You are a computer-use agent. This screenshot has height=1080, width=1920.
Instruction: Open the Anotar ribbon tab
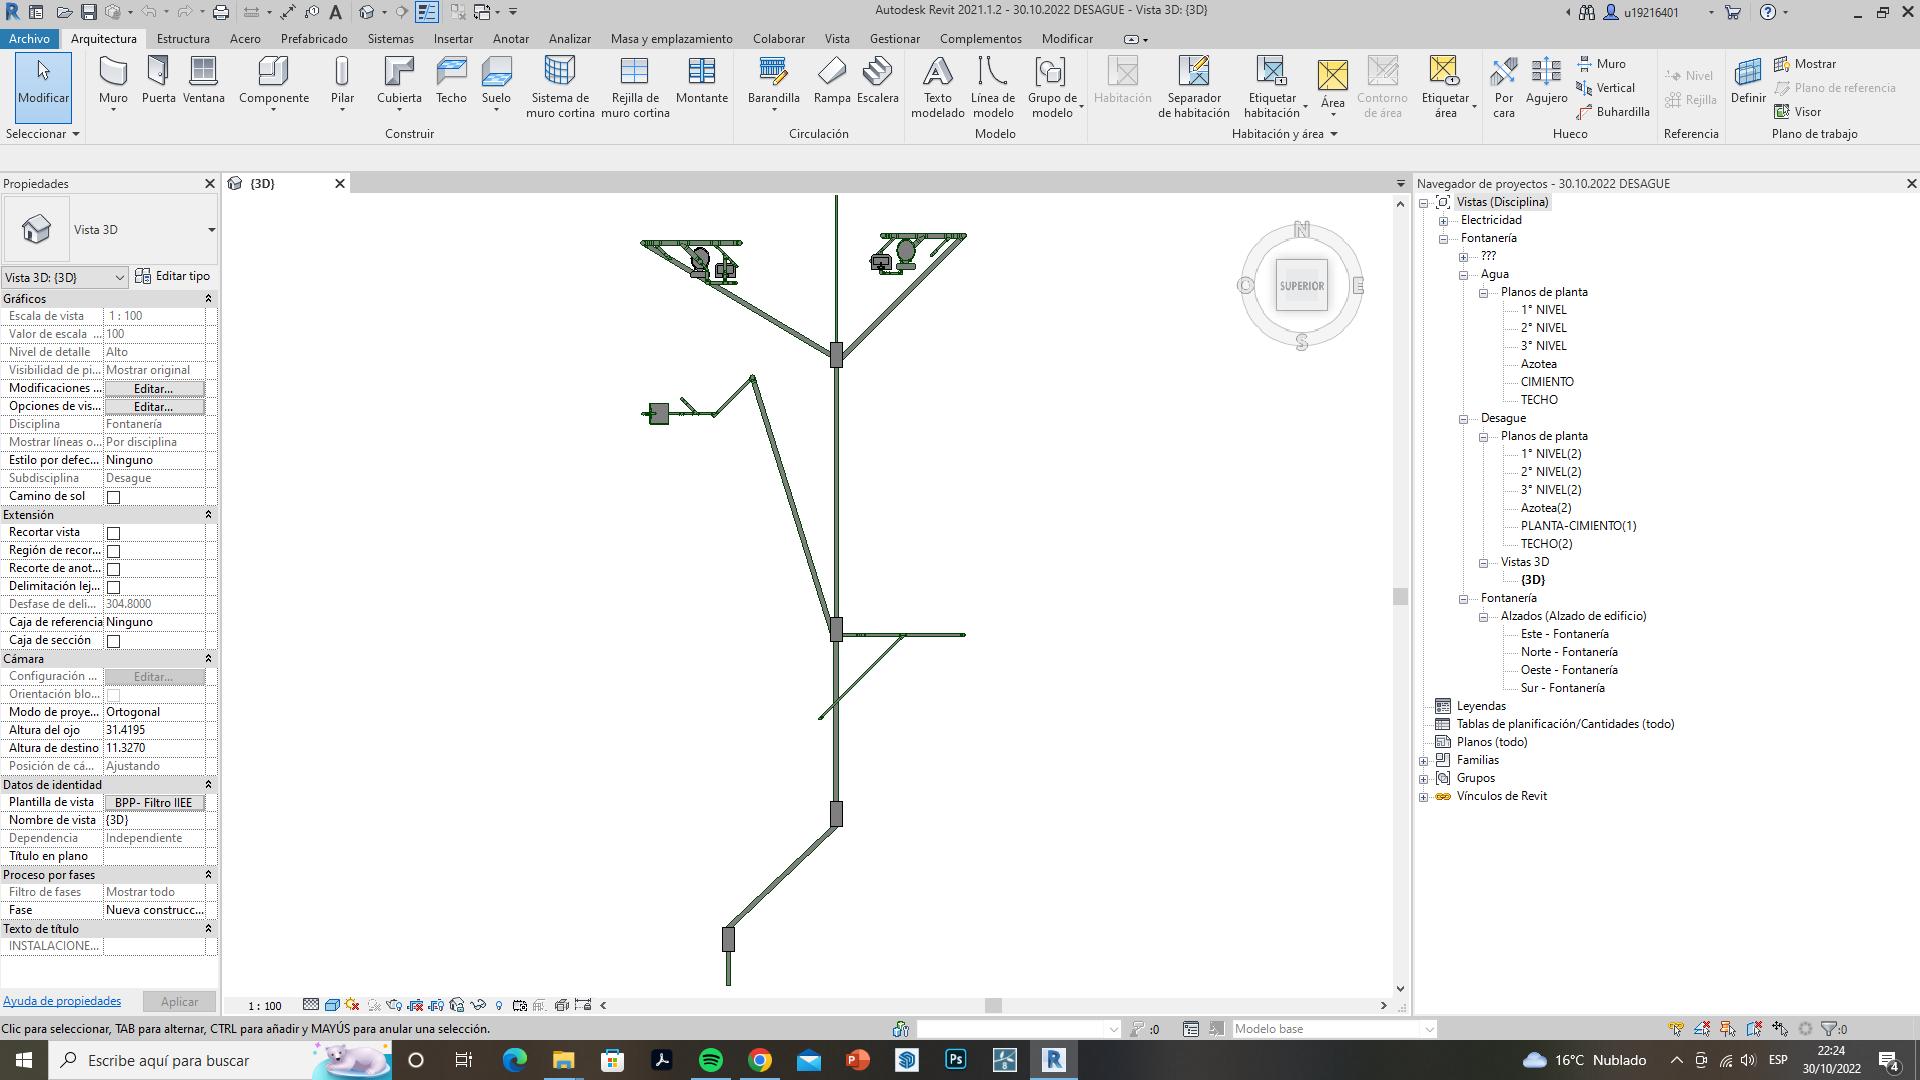pos(510,39)
